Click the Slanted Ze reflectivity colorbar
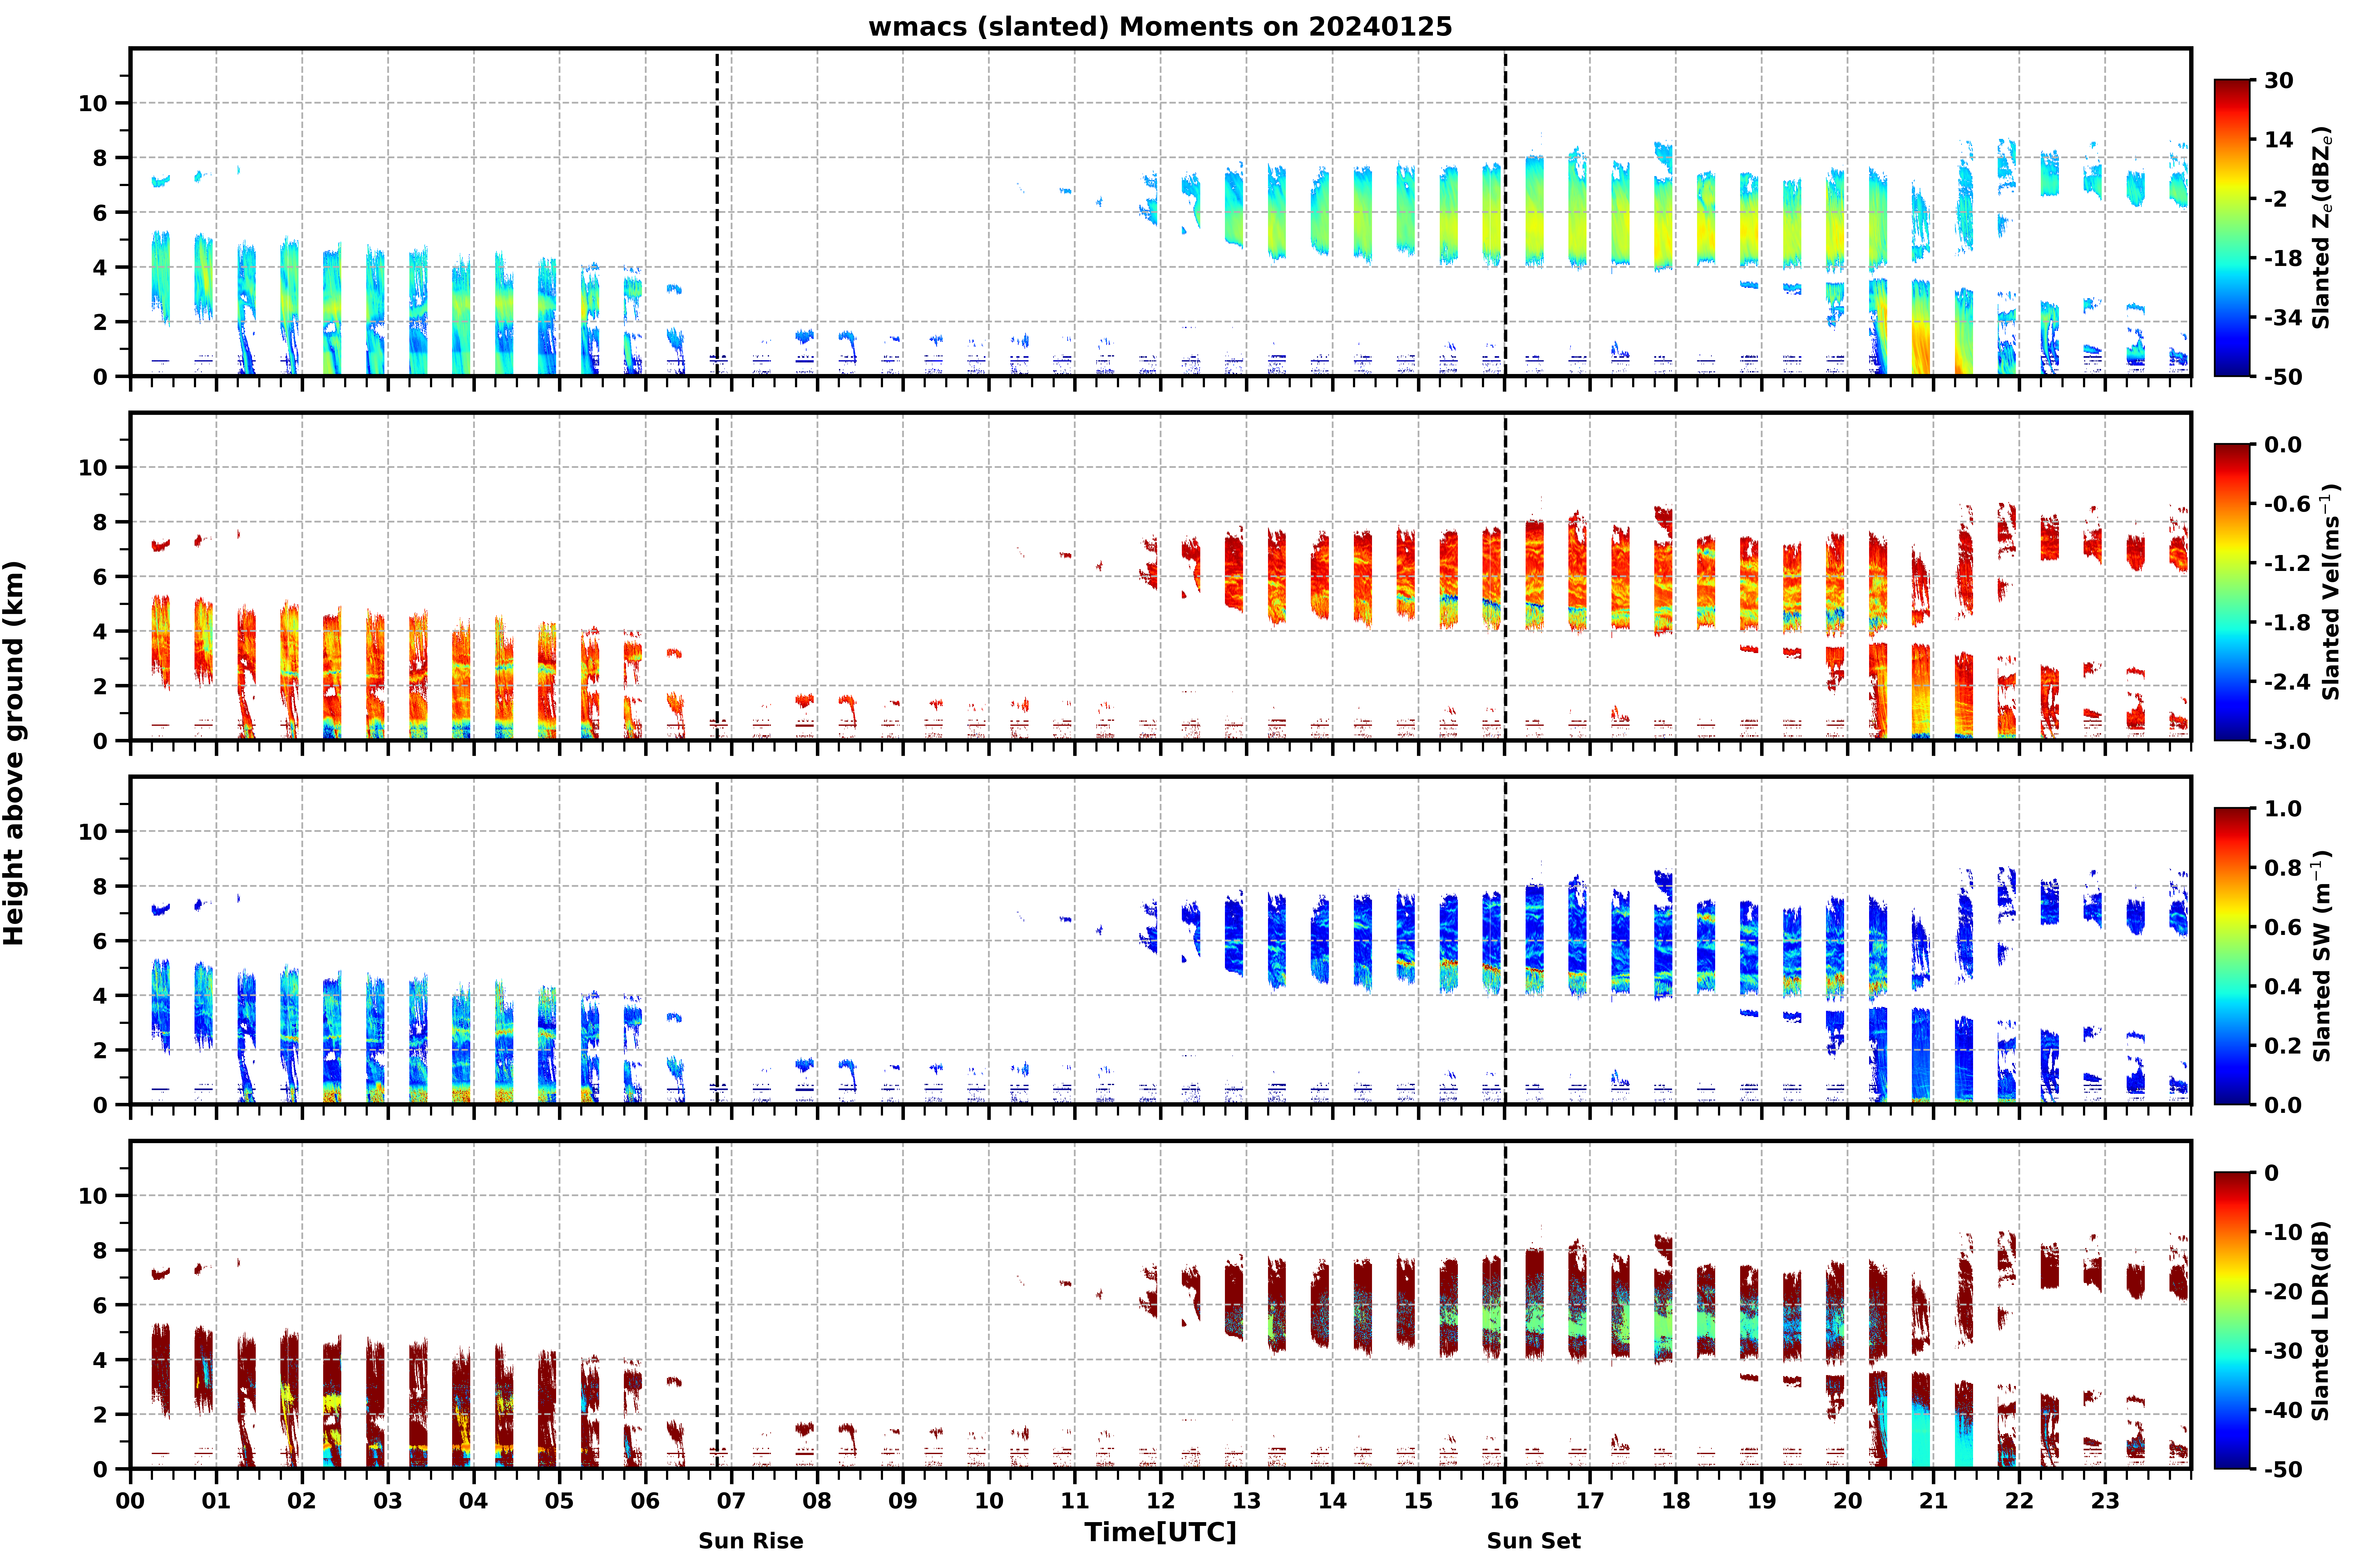This screenshot has width=2359, height=1568. [2232, 228]
